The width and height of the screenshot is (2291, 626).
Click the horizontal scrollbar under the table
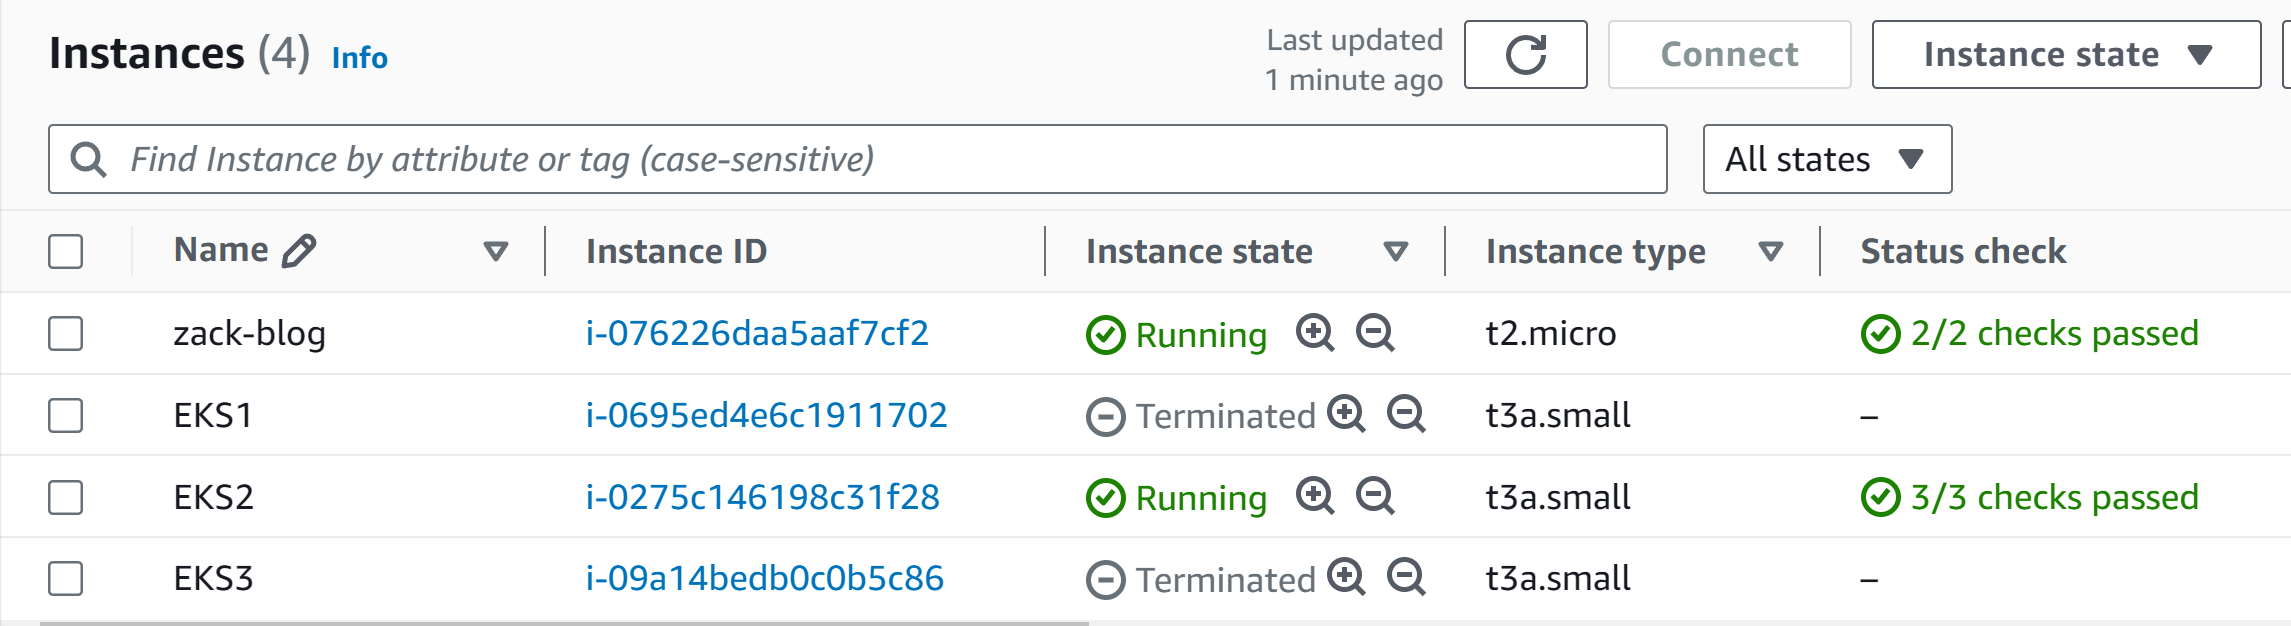[564, 623]
